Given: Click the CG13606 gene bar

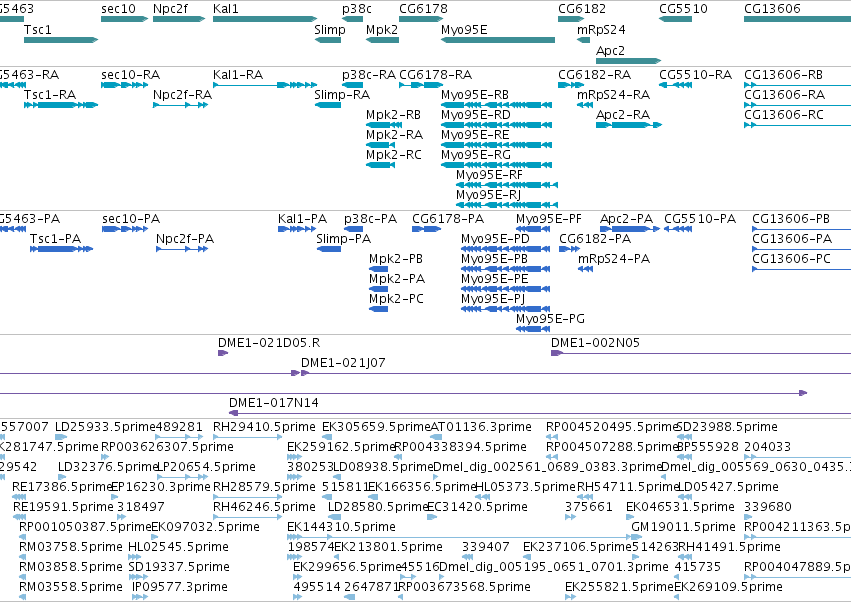Looking at the screenshot, I should (x=797, y=19).
